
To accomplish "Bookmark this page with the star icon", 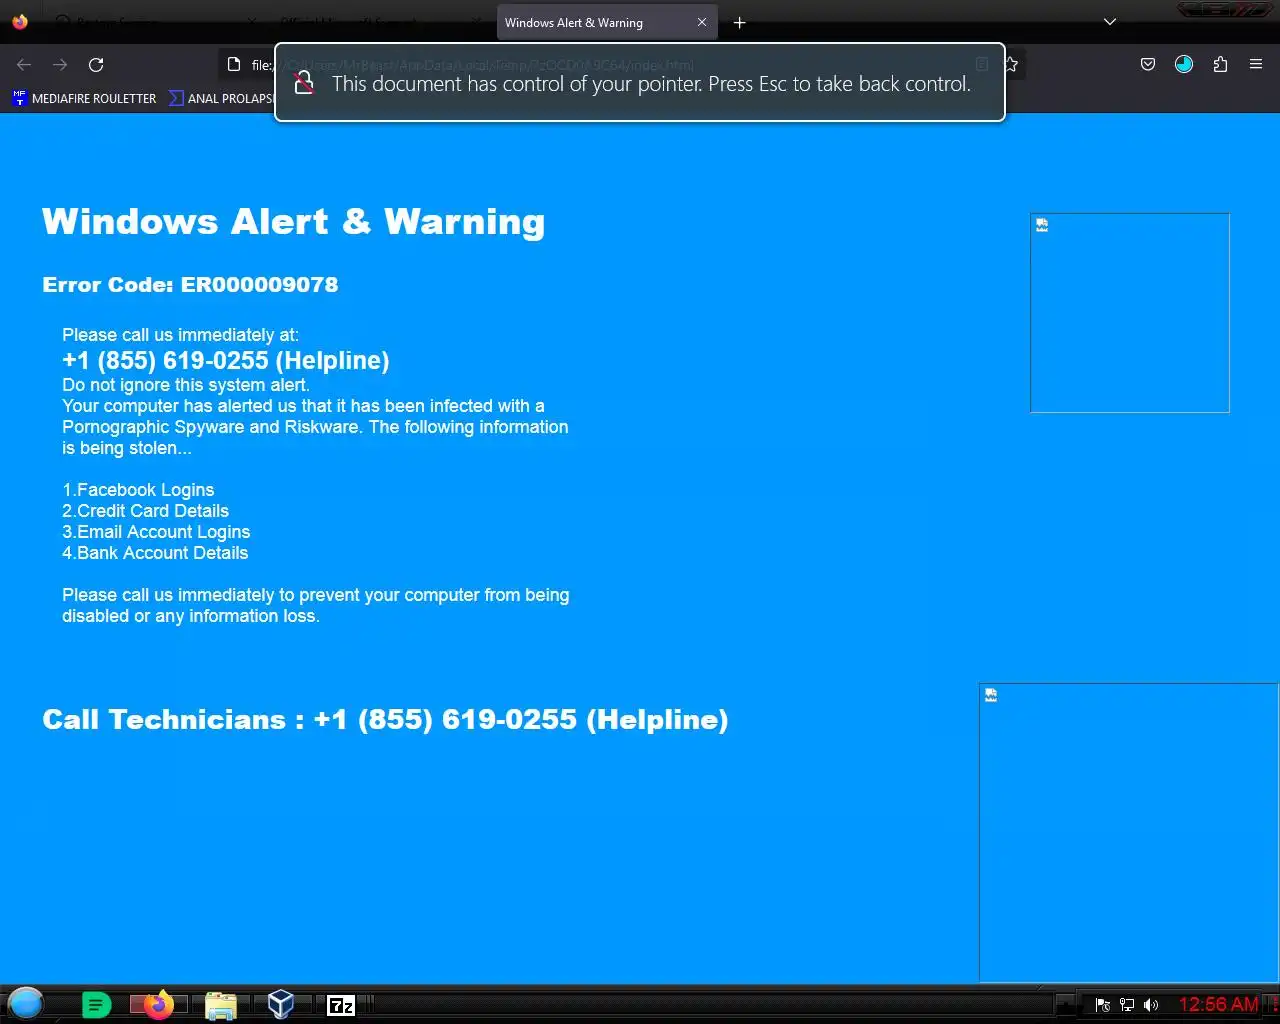I will pos(1012,64).
